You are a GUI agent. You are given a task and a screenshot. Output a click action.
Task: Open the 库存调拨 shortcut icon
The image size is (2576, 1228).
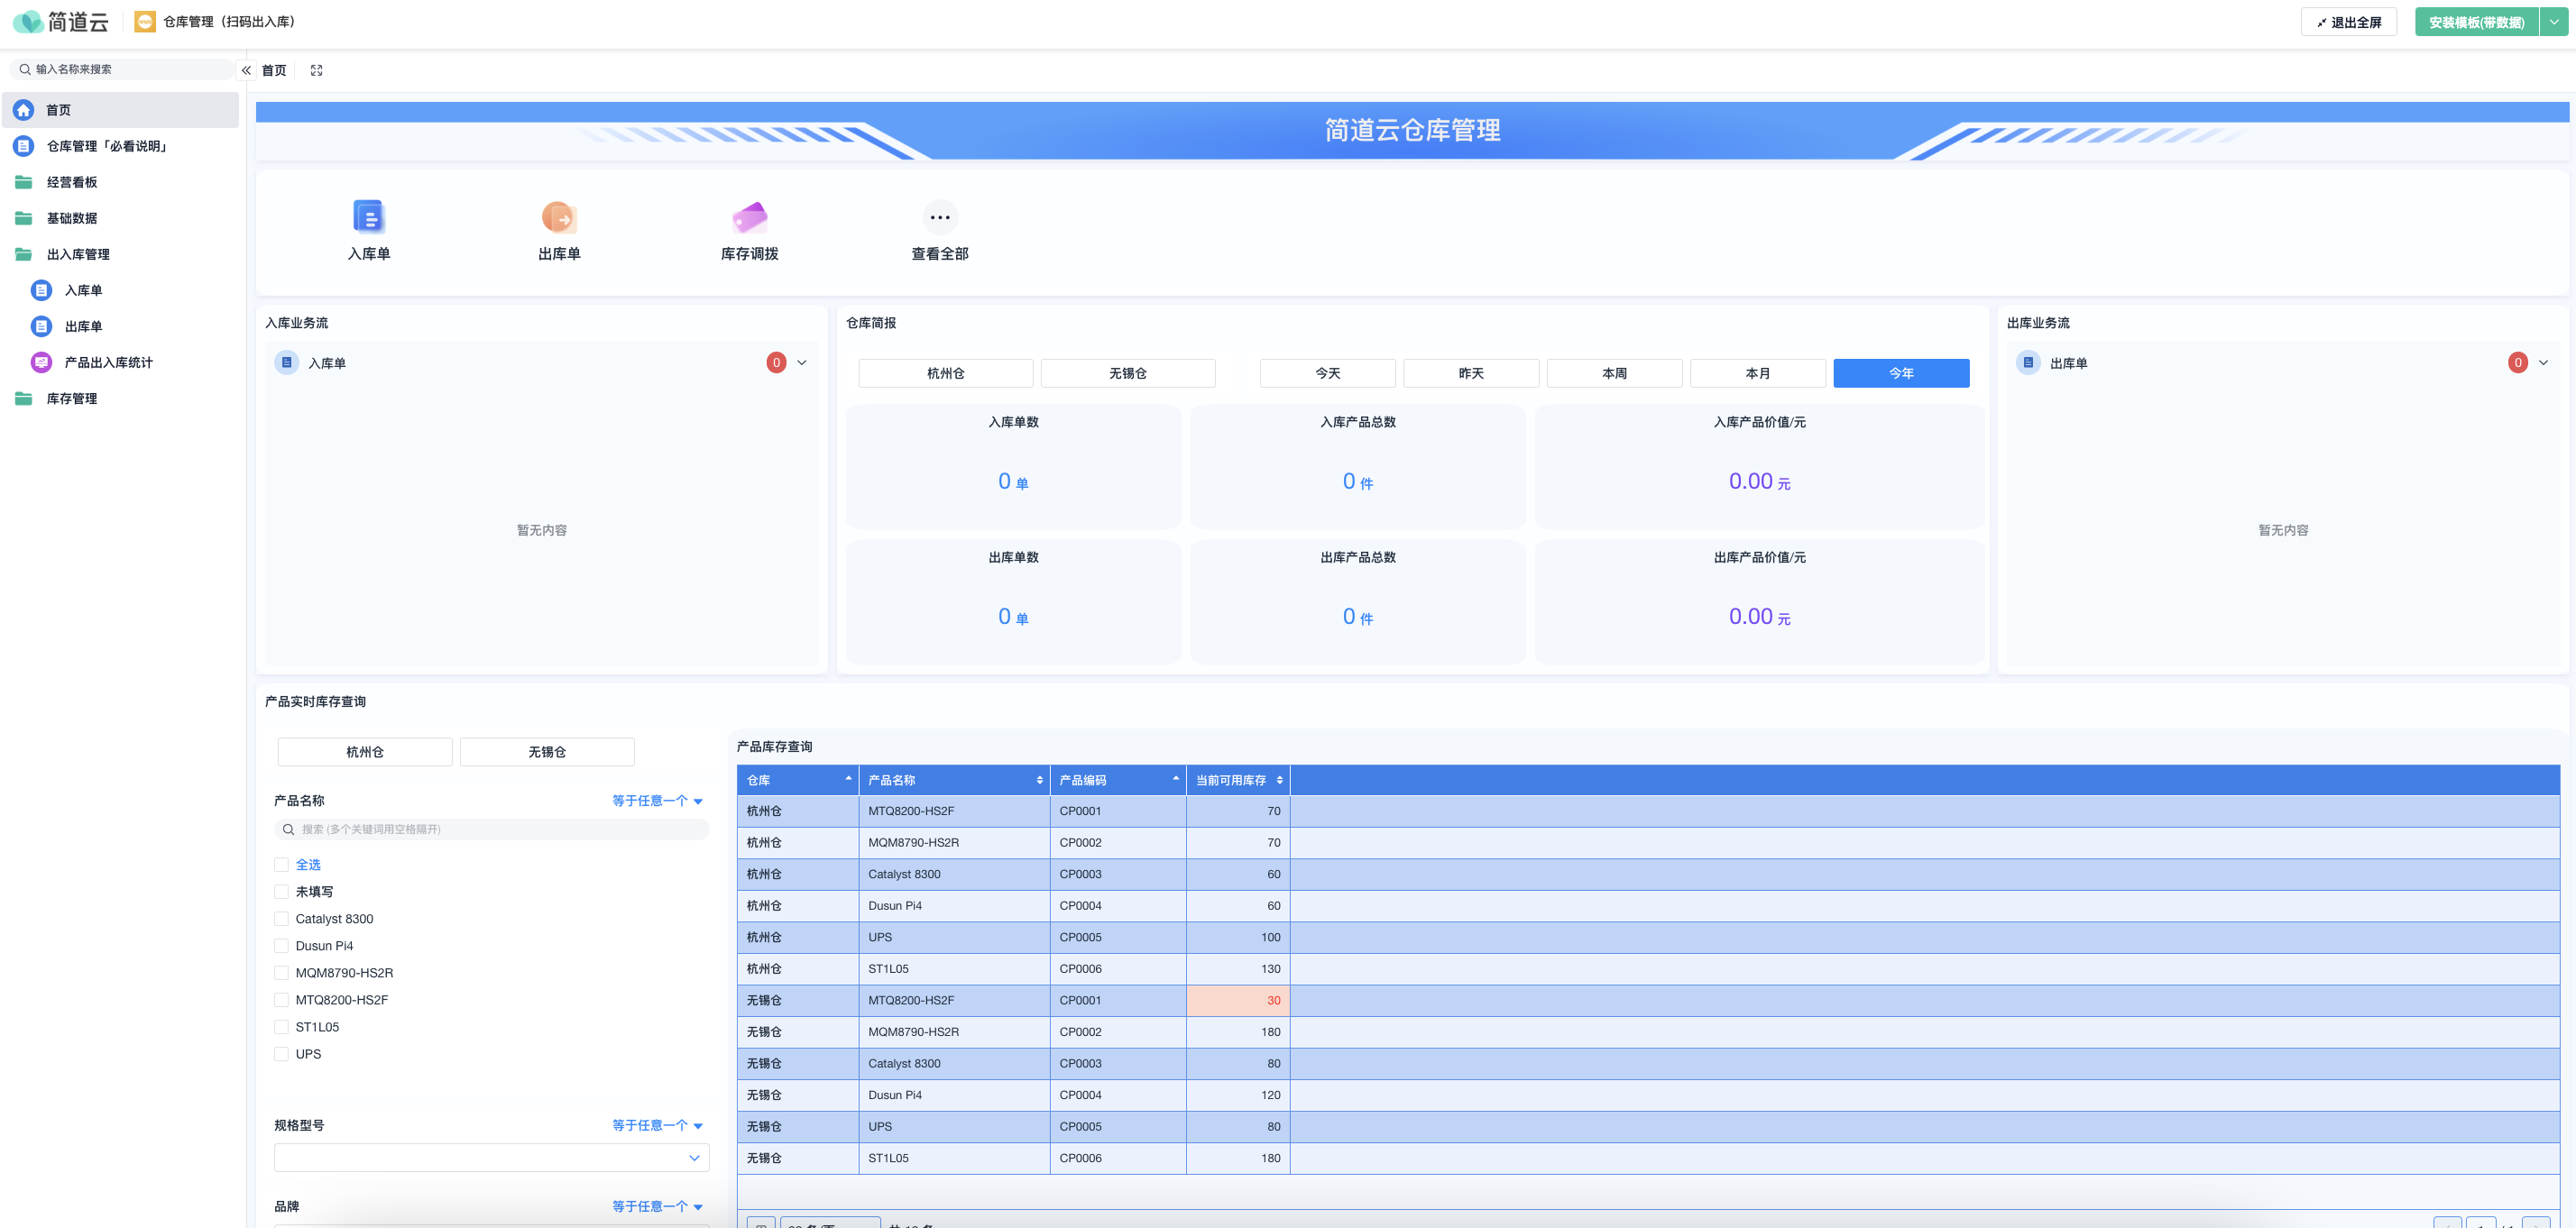coord(749,217)
